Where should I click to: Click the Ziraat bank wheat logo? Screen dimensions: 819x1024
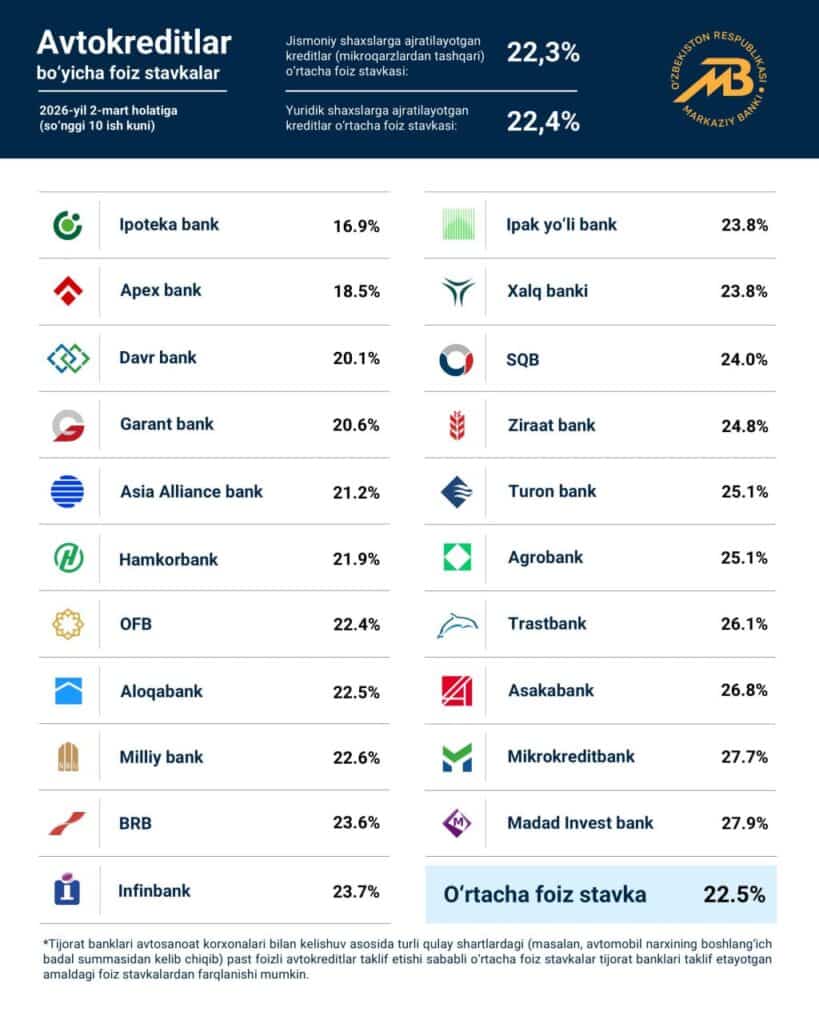click(457, 425)
